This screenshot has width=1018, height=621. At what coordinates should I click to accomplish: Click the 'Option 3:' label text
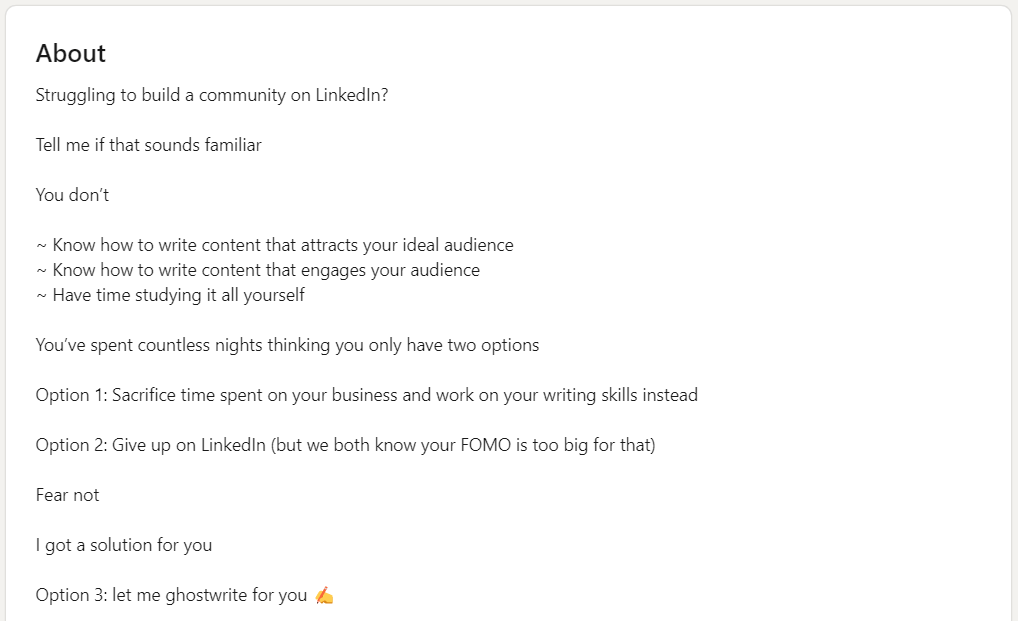71,595
